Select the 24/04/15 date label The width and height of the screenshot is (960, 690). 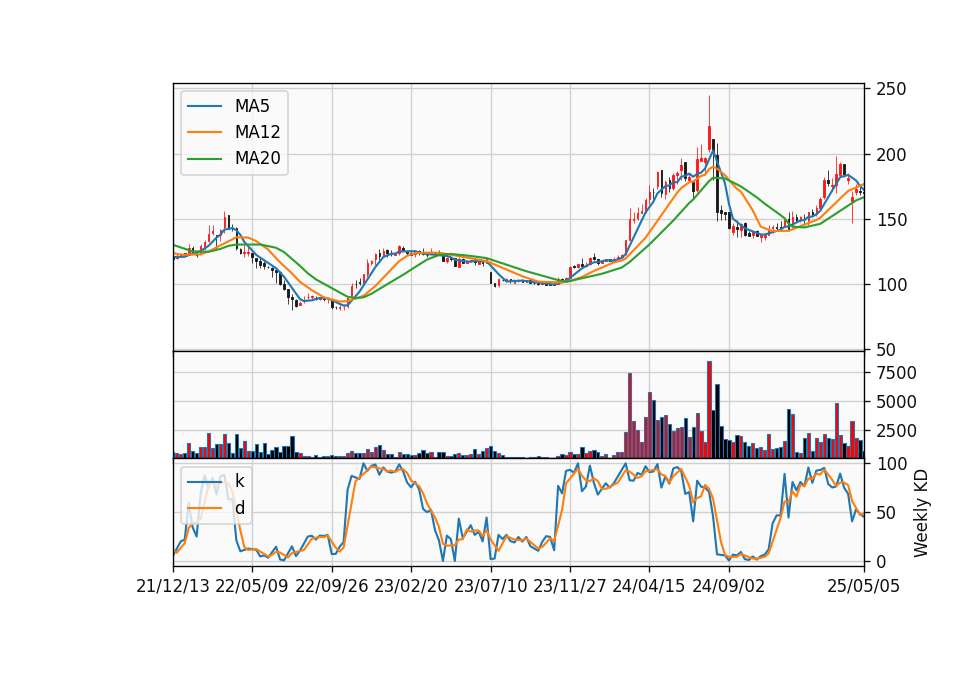(x=649, y=587)
